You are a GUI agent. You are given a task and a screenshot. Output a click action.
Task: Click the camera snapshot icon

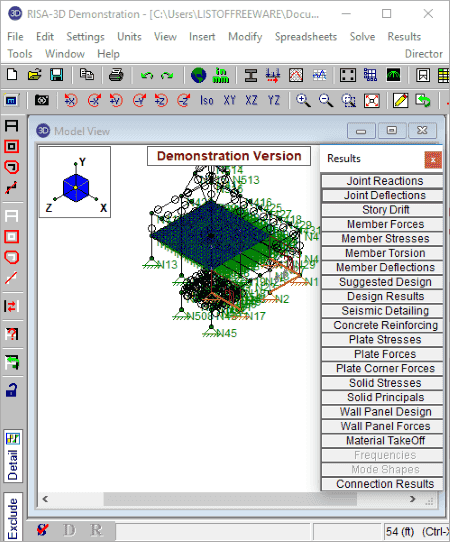click(x=42, y=101)
